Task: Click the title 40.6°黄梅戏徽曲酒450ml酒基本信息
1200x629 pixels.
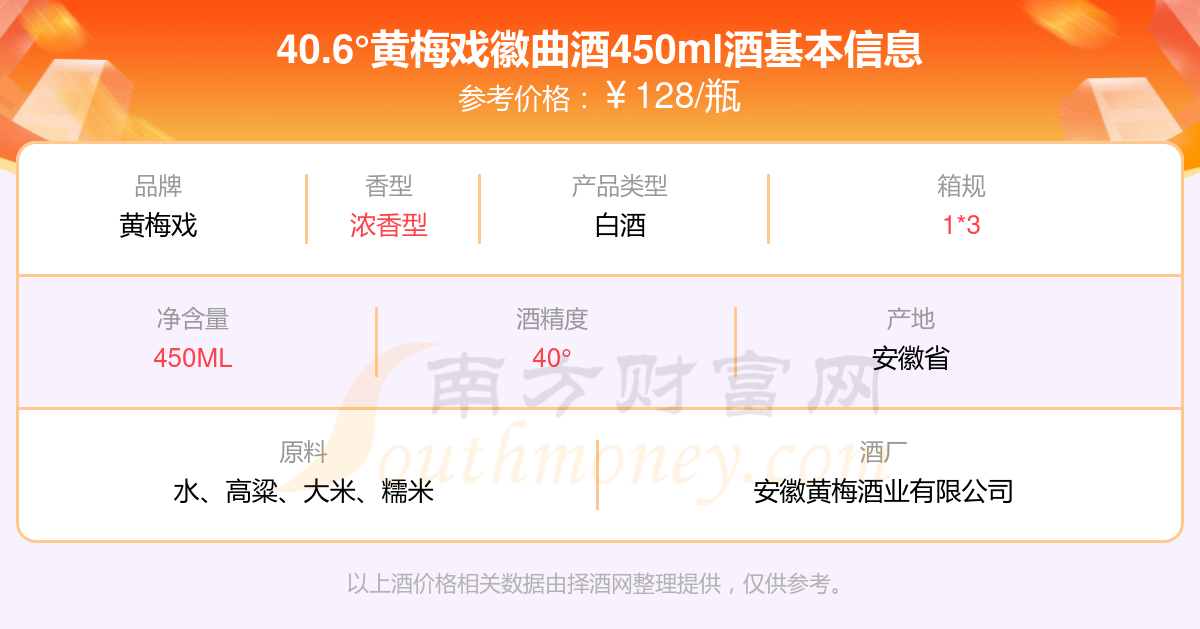Action: tap(599, 49)
